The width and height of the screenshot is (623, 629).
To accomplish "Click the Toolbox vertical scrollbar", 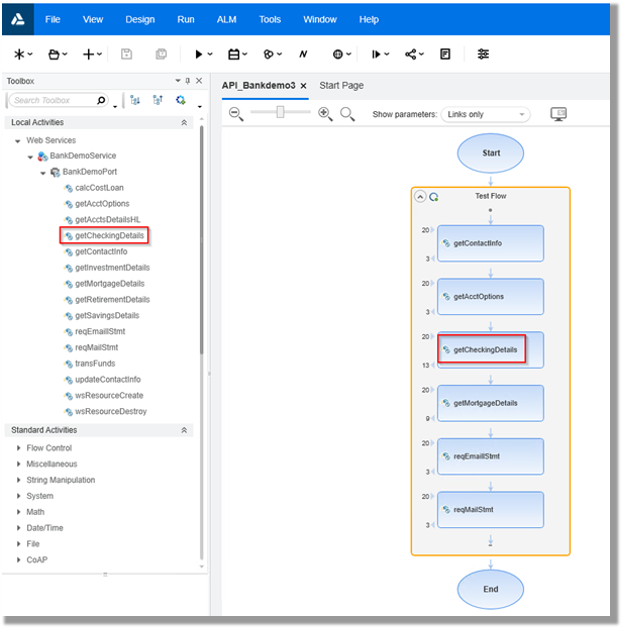I will pos(201,241).
